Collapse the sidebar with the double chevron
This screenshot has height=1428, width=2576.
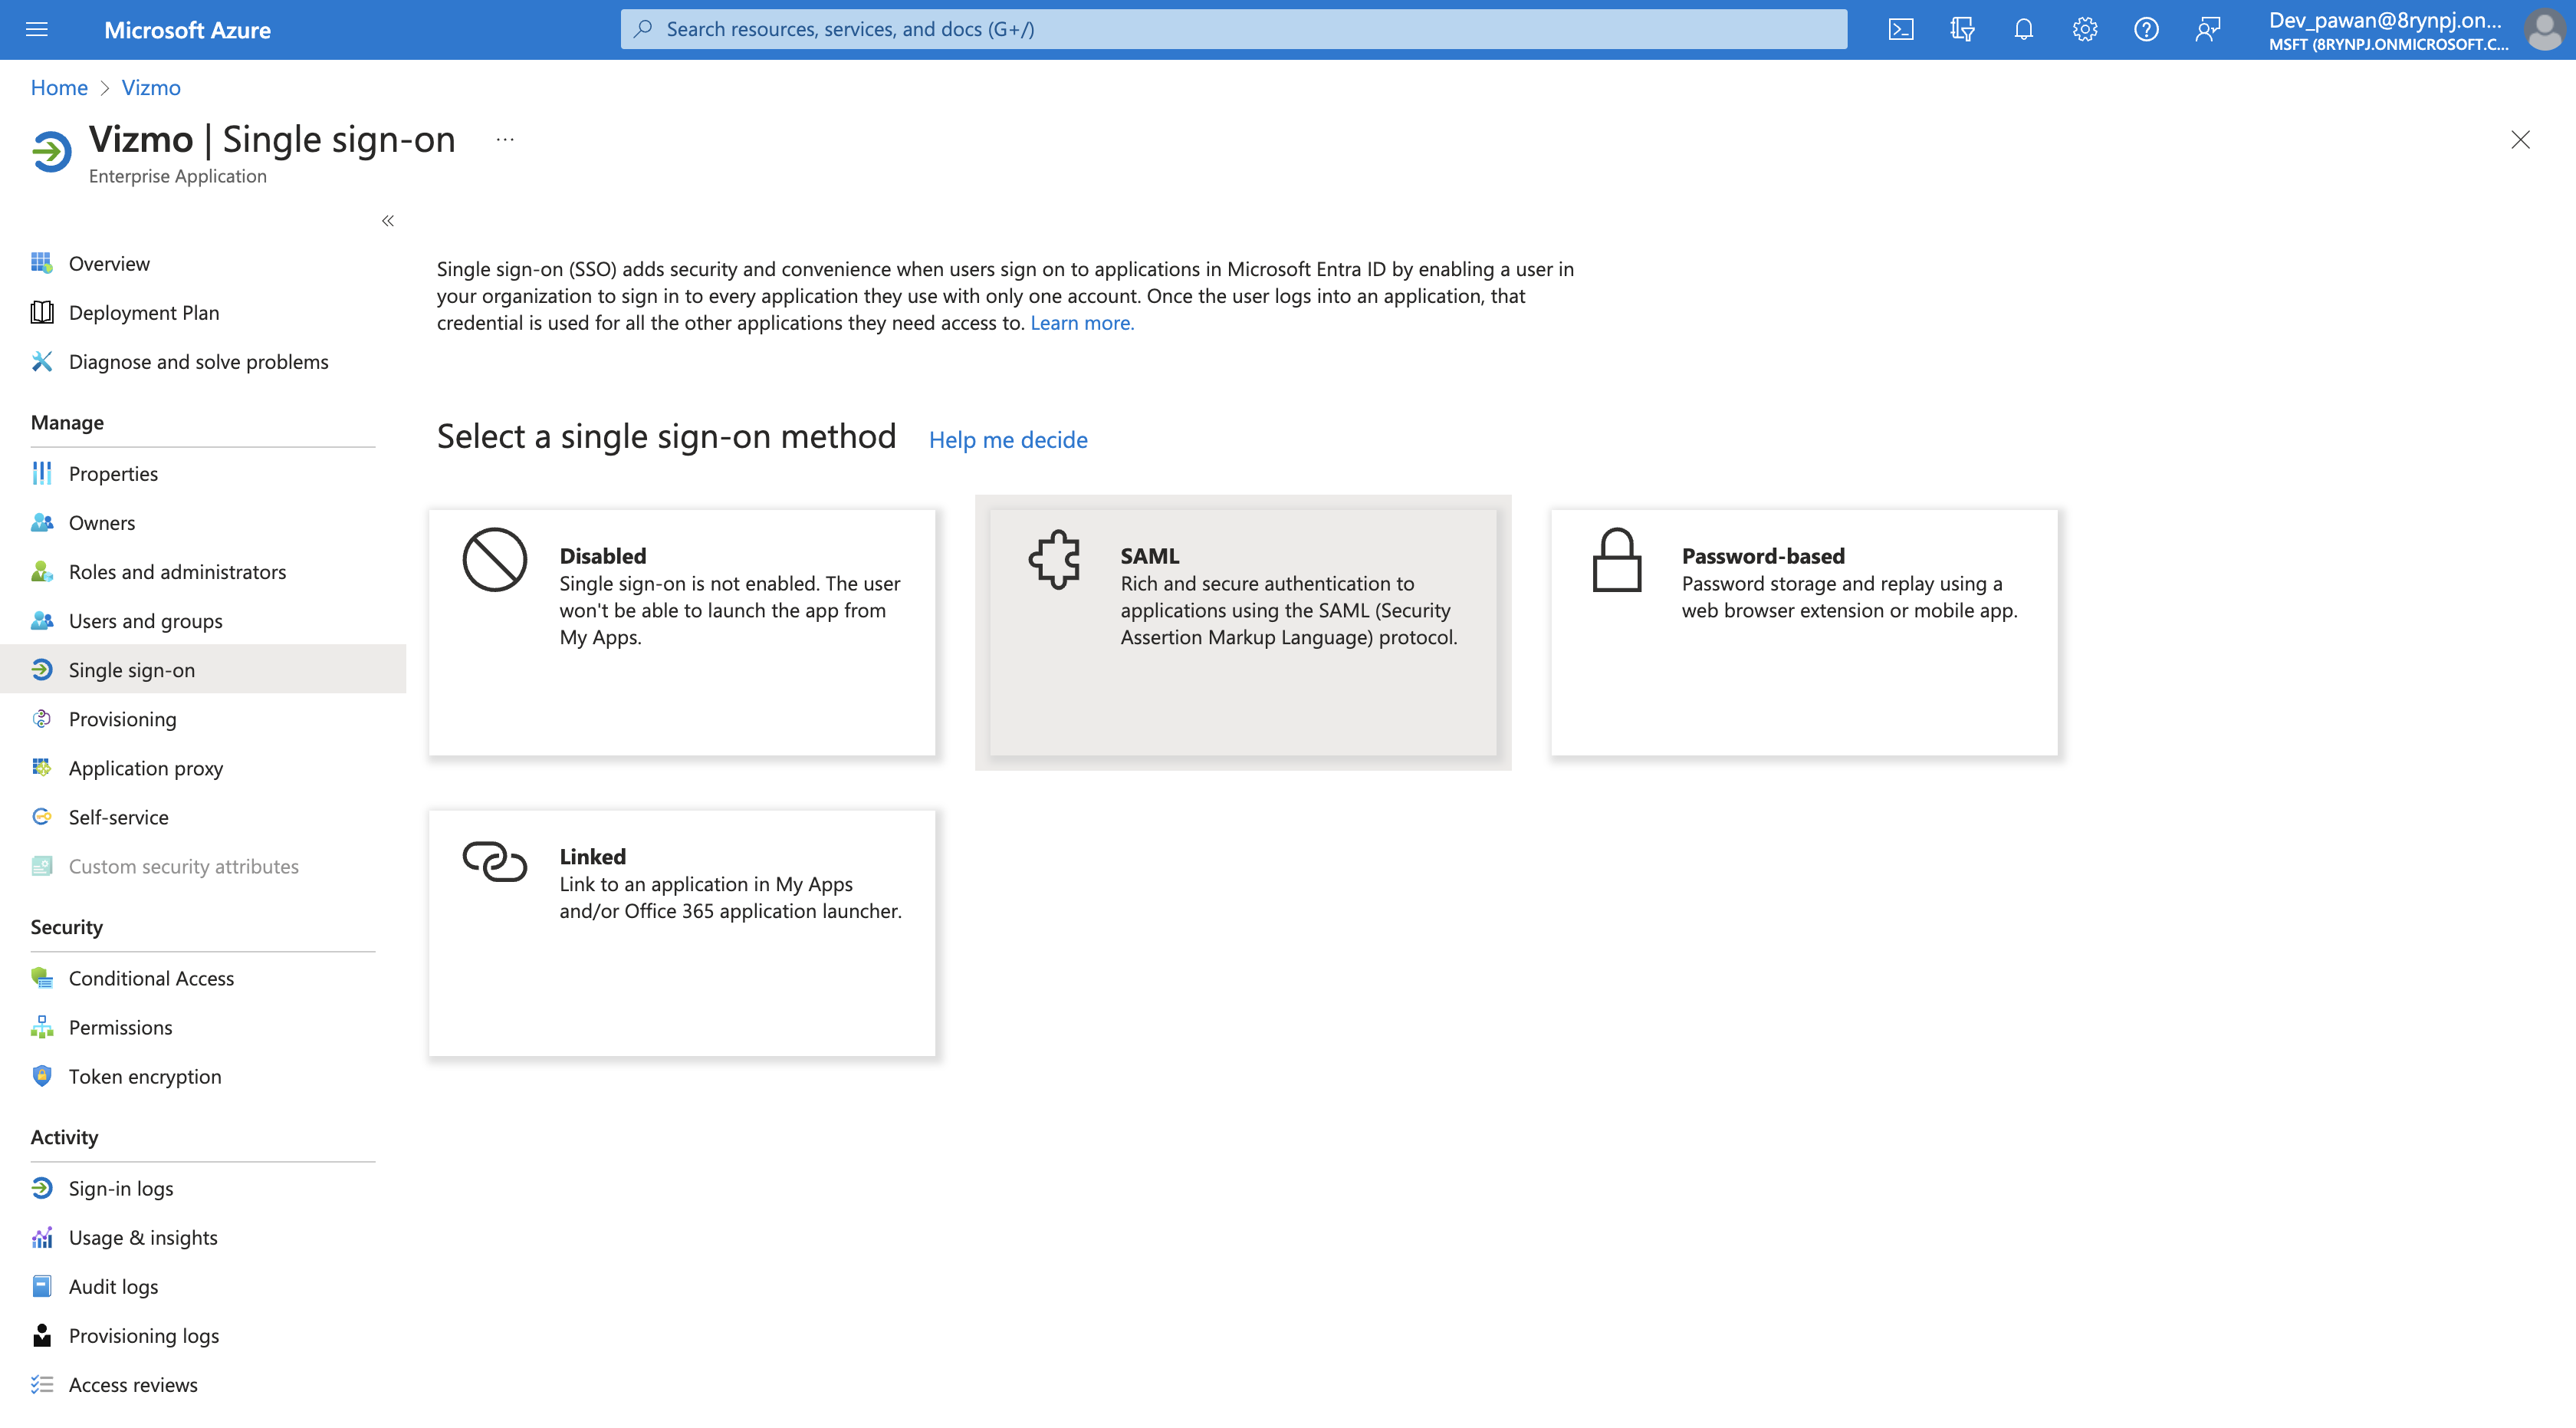tap(388, 221)
